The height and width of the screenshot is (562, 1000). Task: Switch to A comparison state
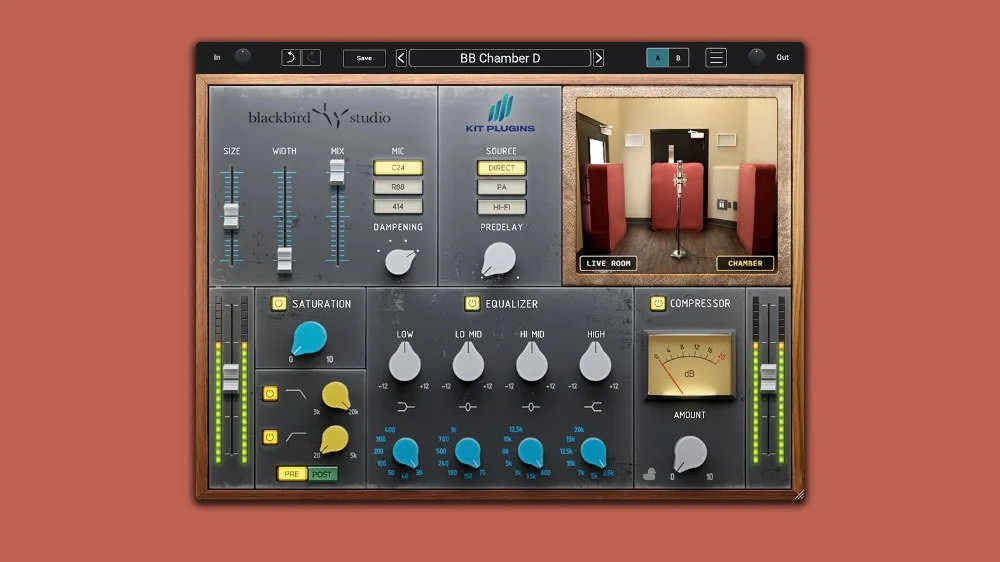(x=658, y=58)
